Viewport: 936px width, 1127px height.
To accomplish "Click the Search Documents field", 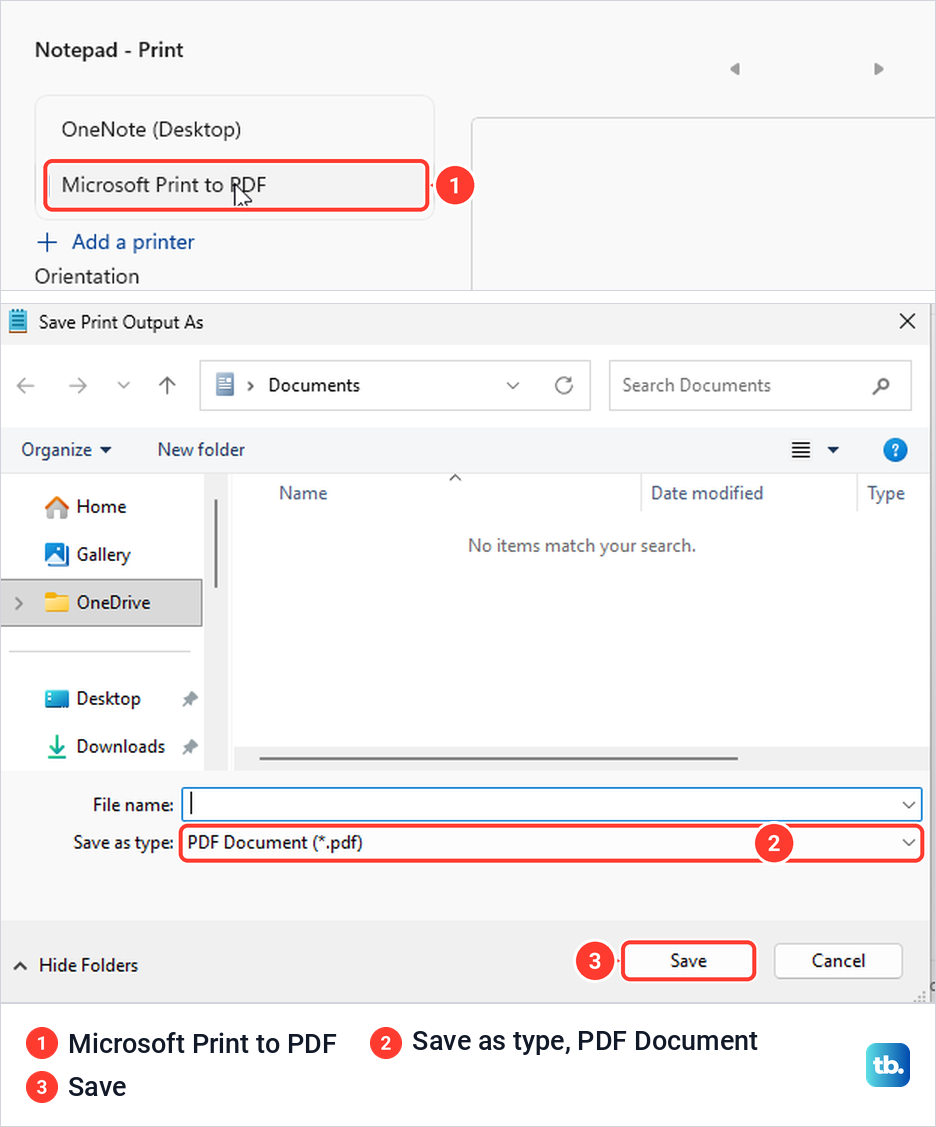I will click(760, 386).
